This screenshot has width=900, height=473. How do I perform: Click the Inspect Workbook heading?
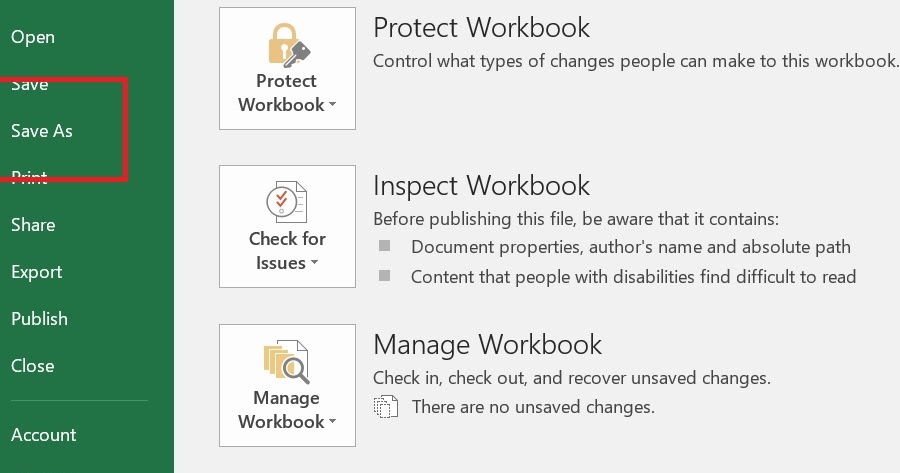tap(481, 186)
